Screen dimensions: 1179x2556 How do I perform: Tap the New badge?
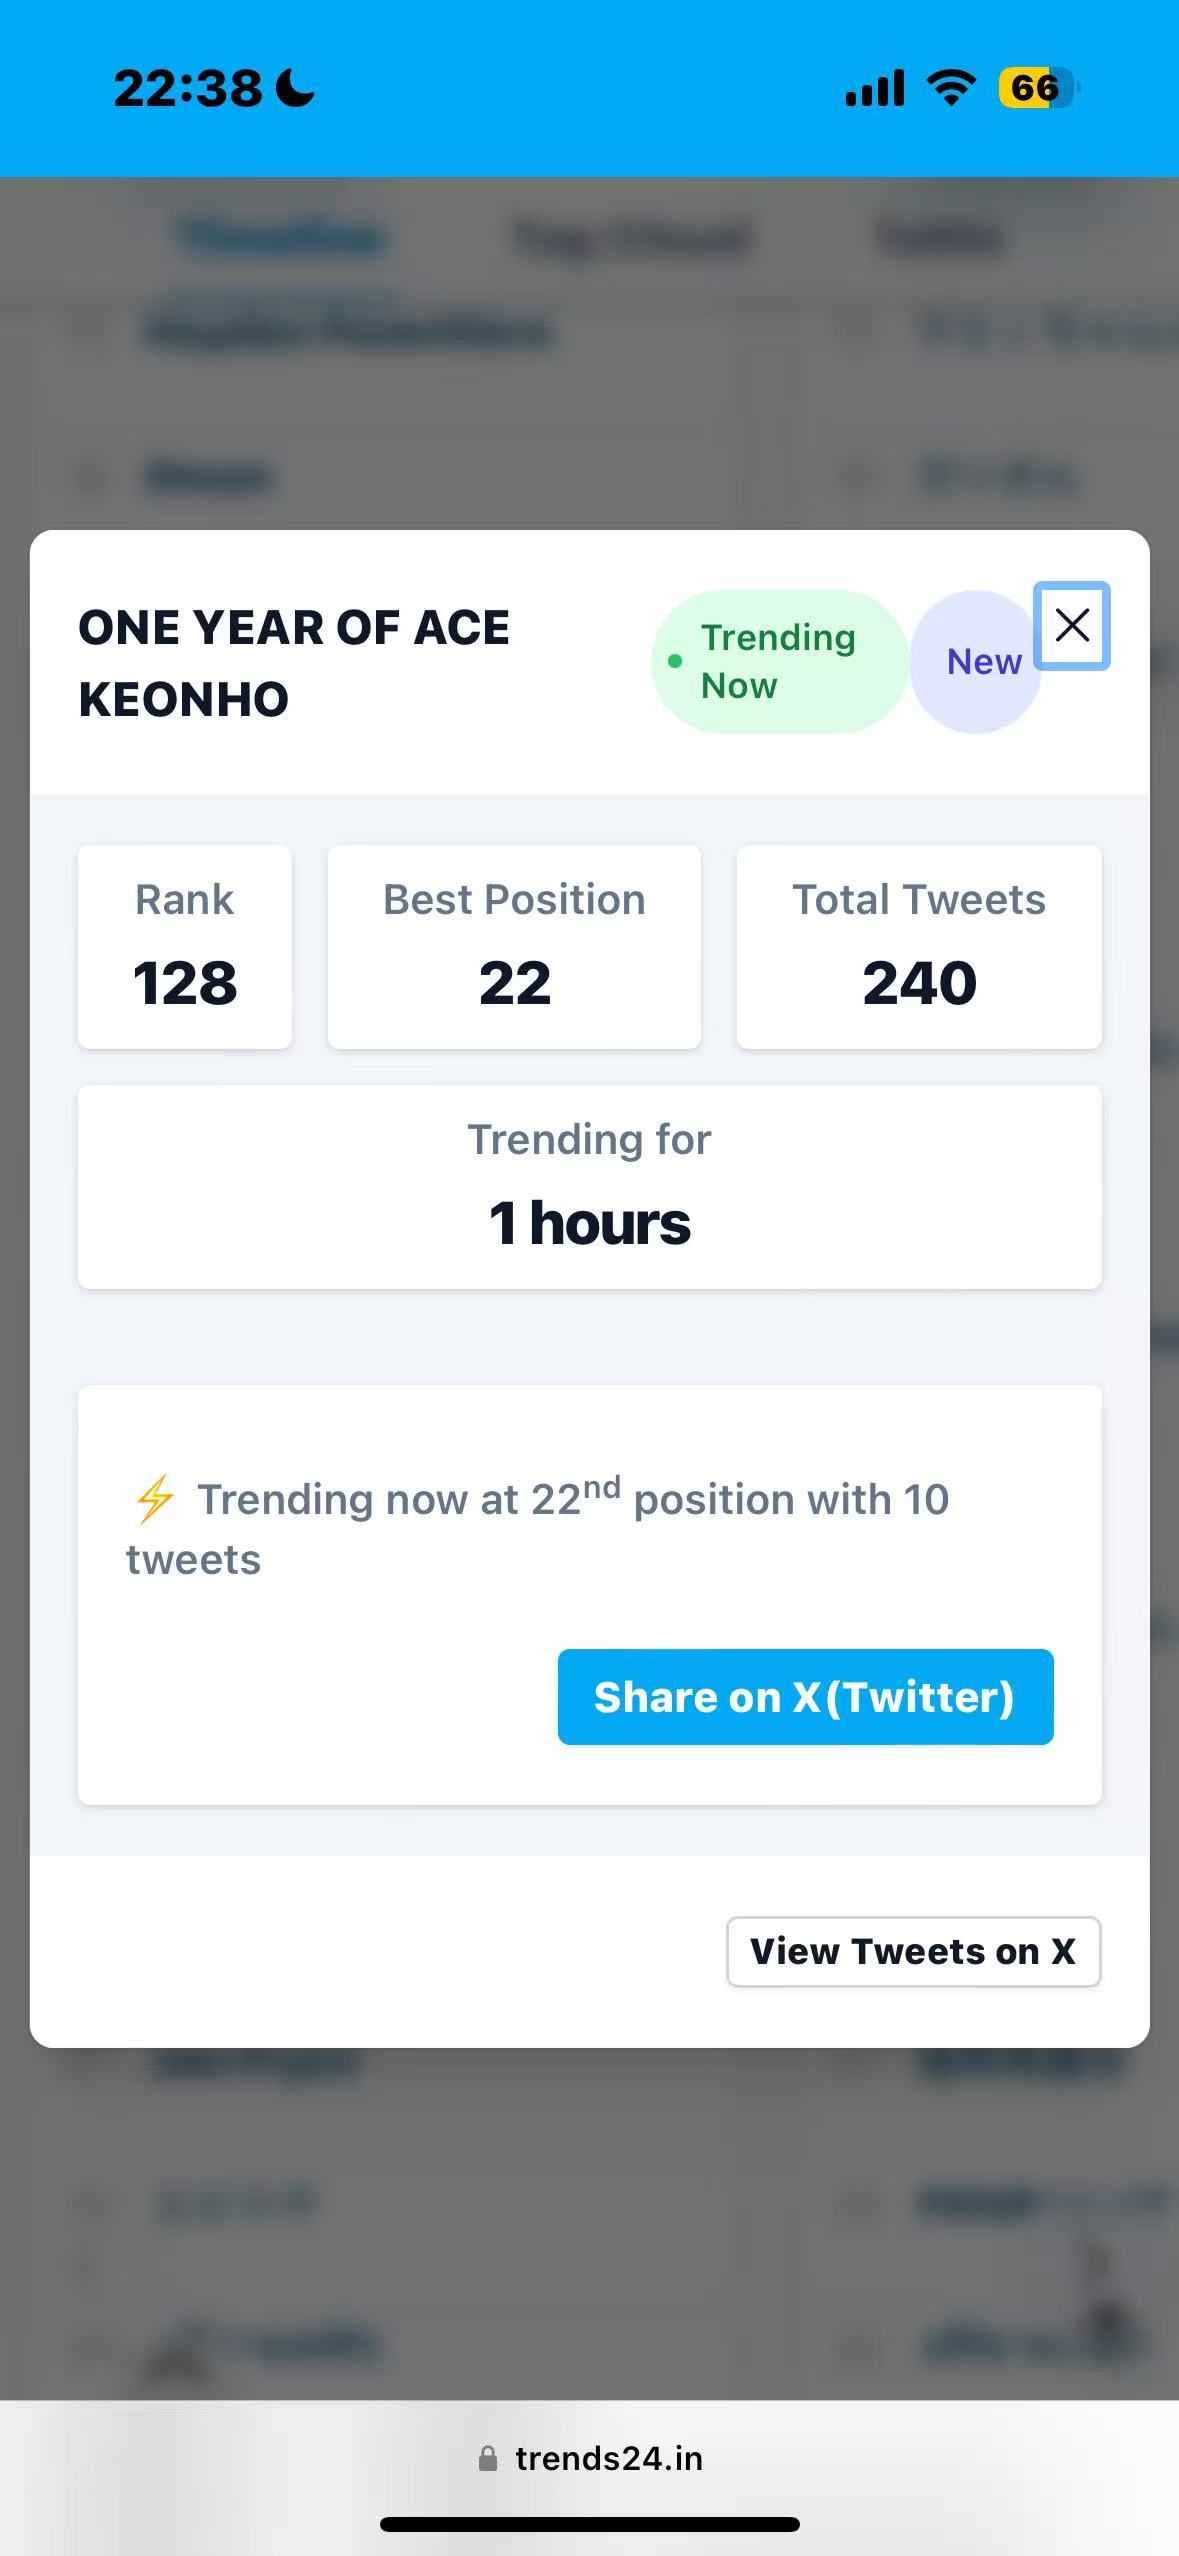pos(977,661)
